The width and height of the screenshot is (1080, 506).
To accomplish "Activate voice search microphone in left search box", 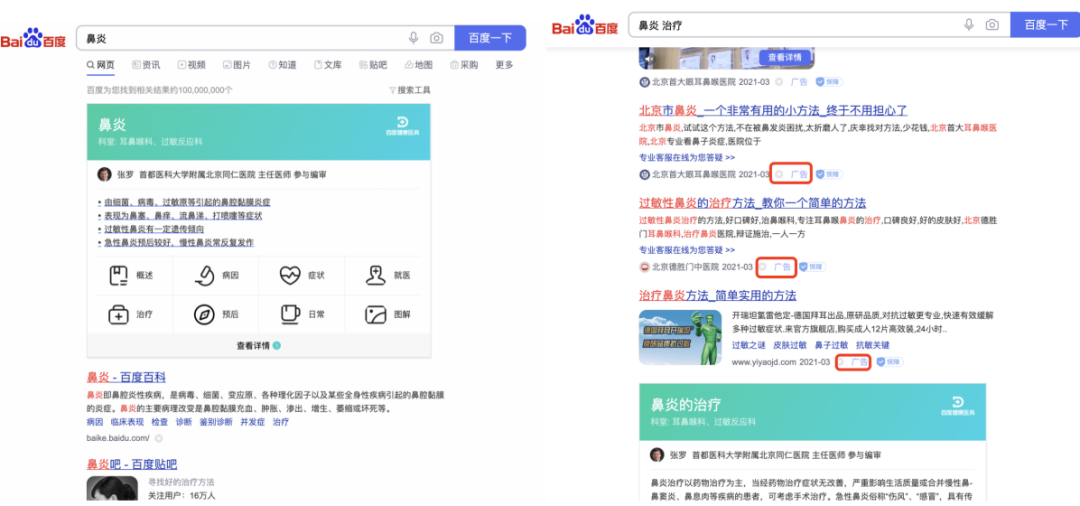I will [x=413, y=38].
